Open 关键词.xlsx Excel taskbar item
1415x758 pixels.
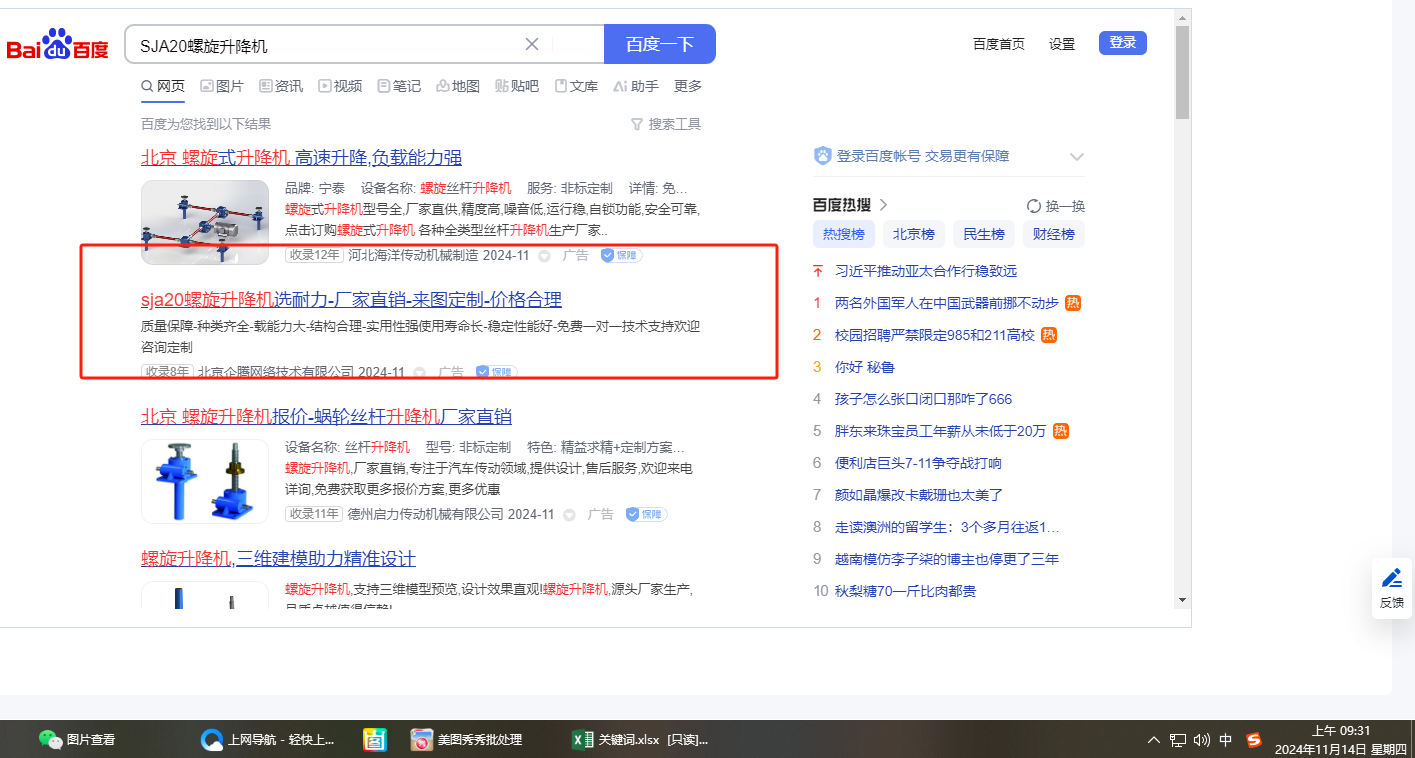pyautogui.click(x=640, y=740)
